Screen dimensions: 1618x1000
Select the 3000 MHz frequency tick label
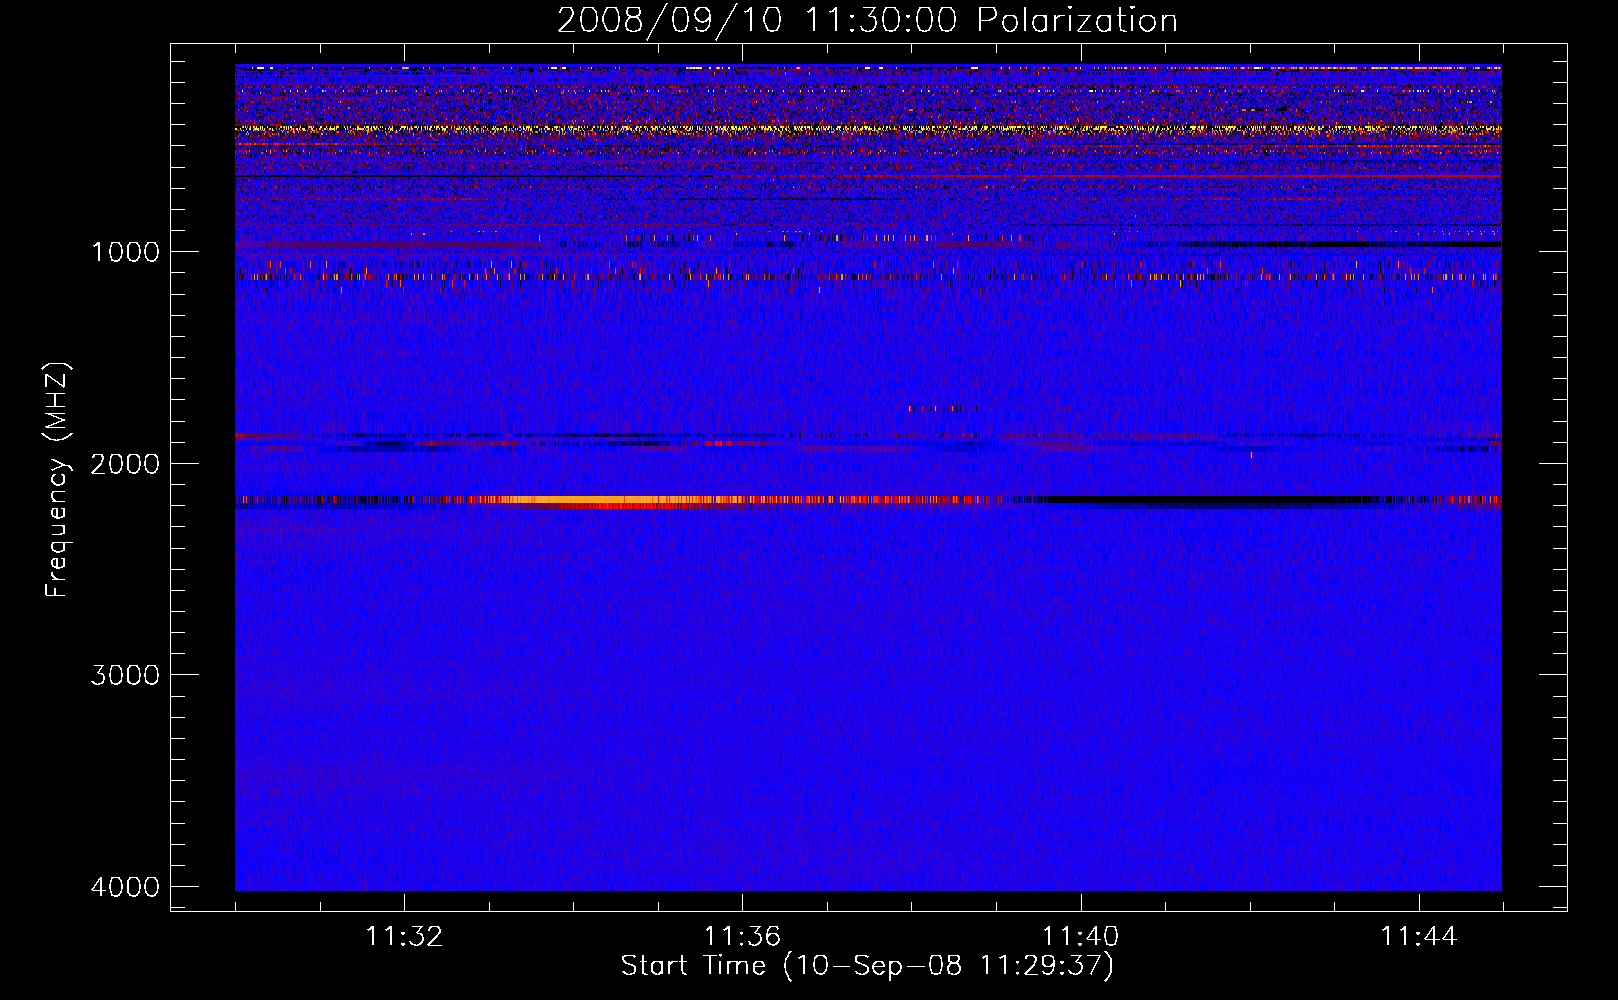(x=125, y=675)
